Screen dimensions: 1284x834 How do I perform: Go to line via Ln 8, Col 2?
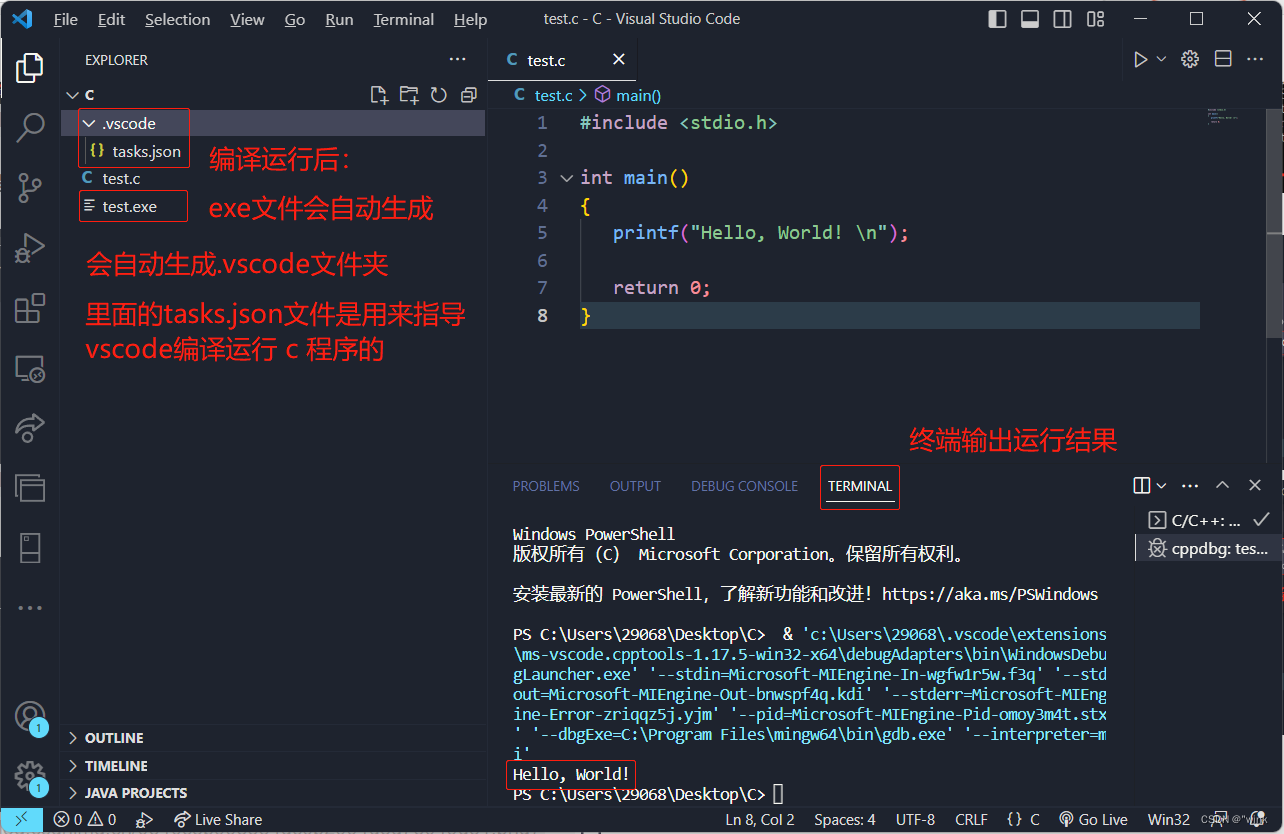(759, 820)
